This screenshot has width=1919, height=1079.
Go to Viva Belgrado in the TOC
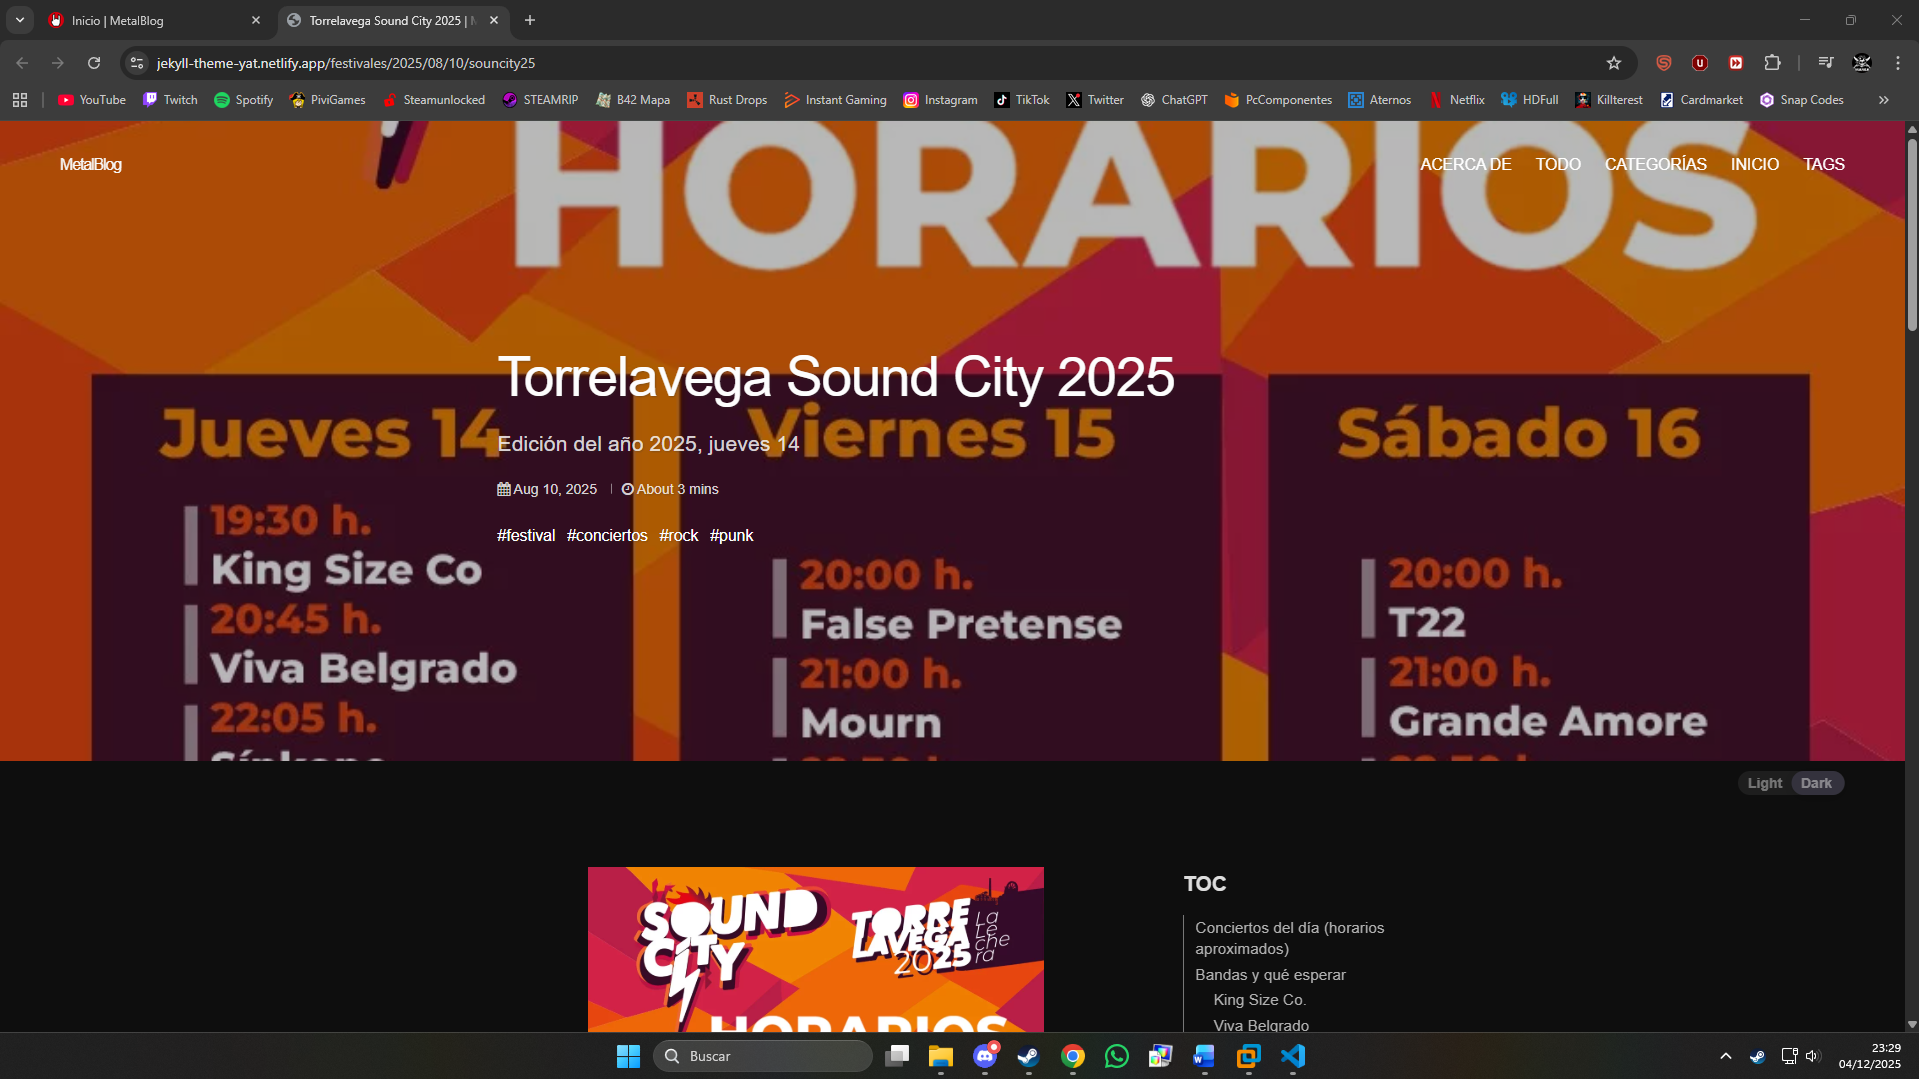click(x=1260, y=1025)
